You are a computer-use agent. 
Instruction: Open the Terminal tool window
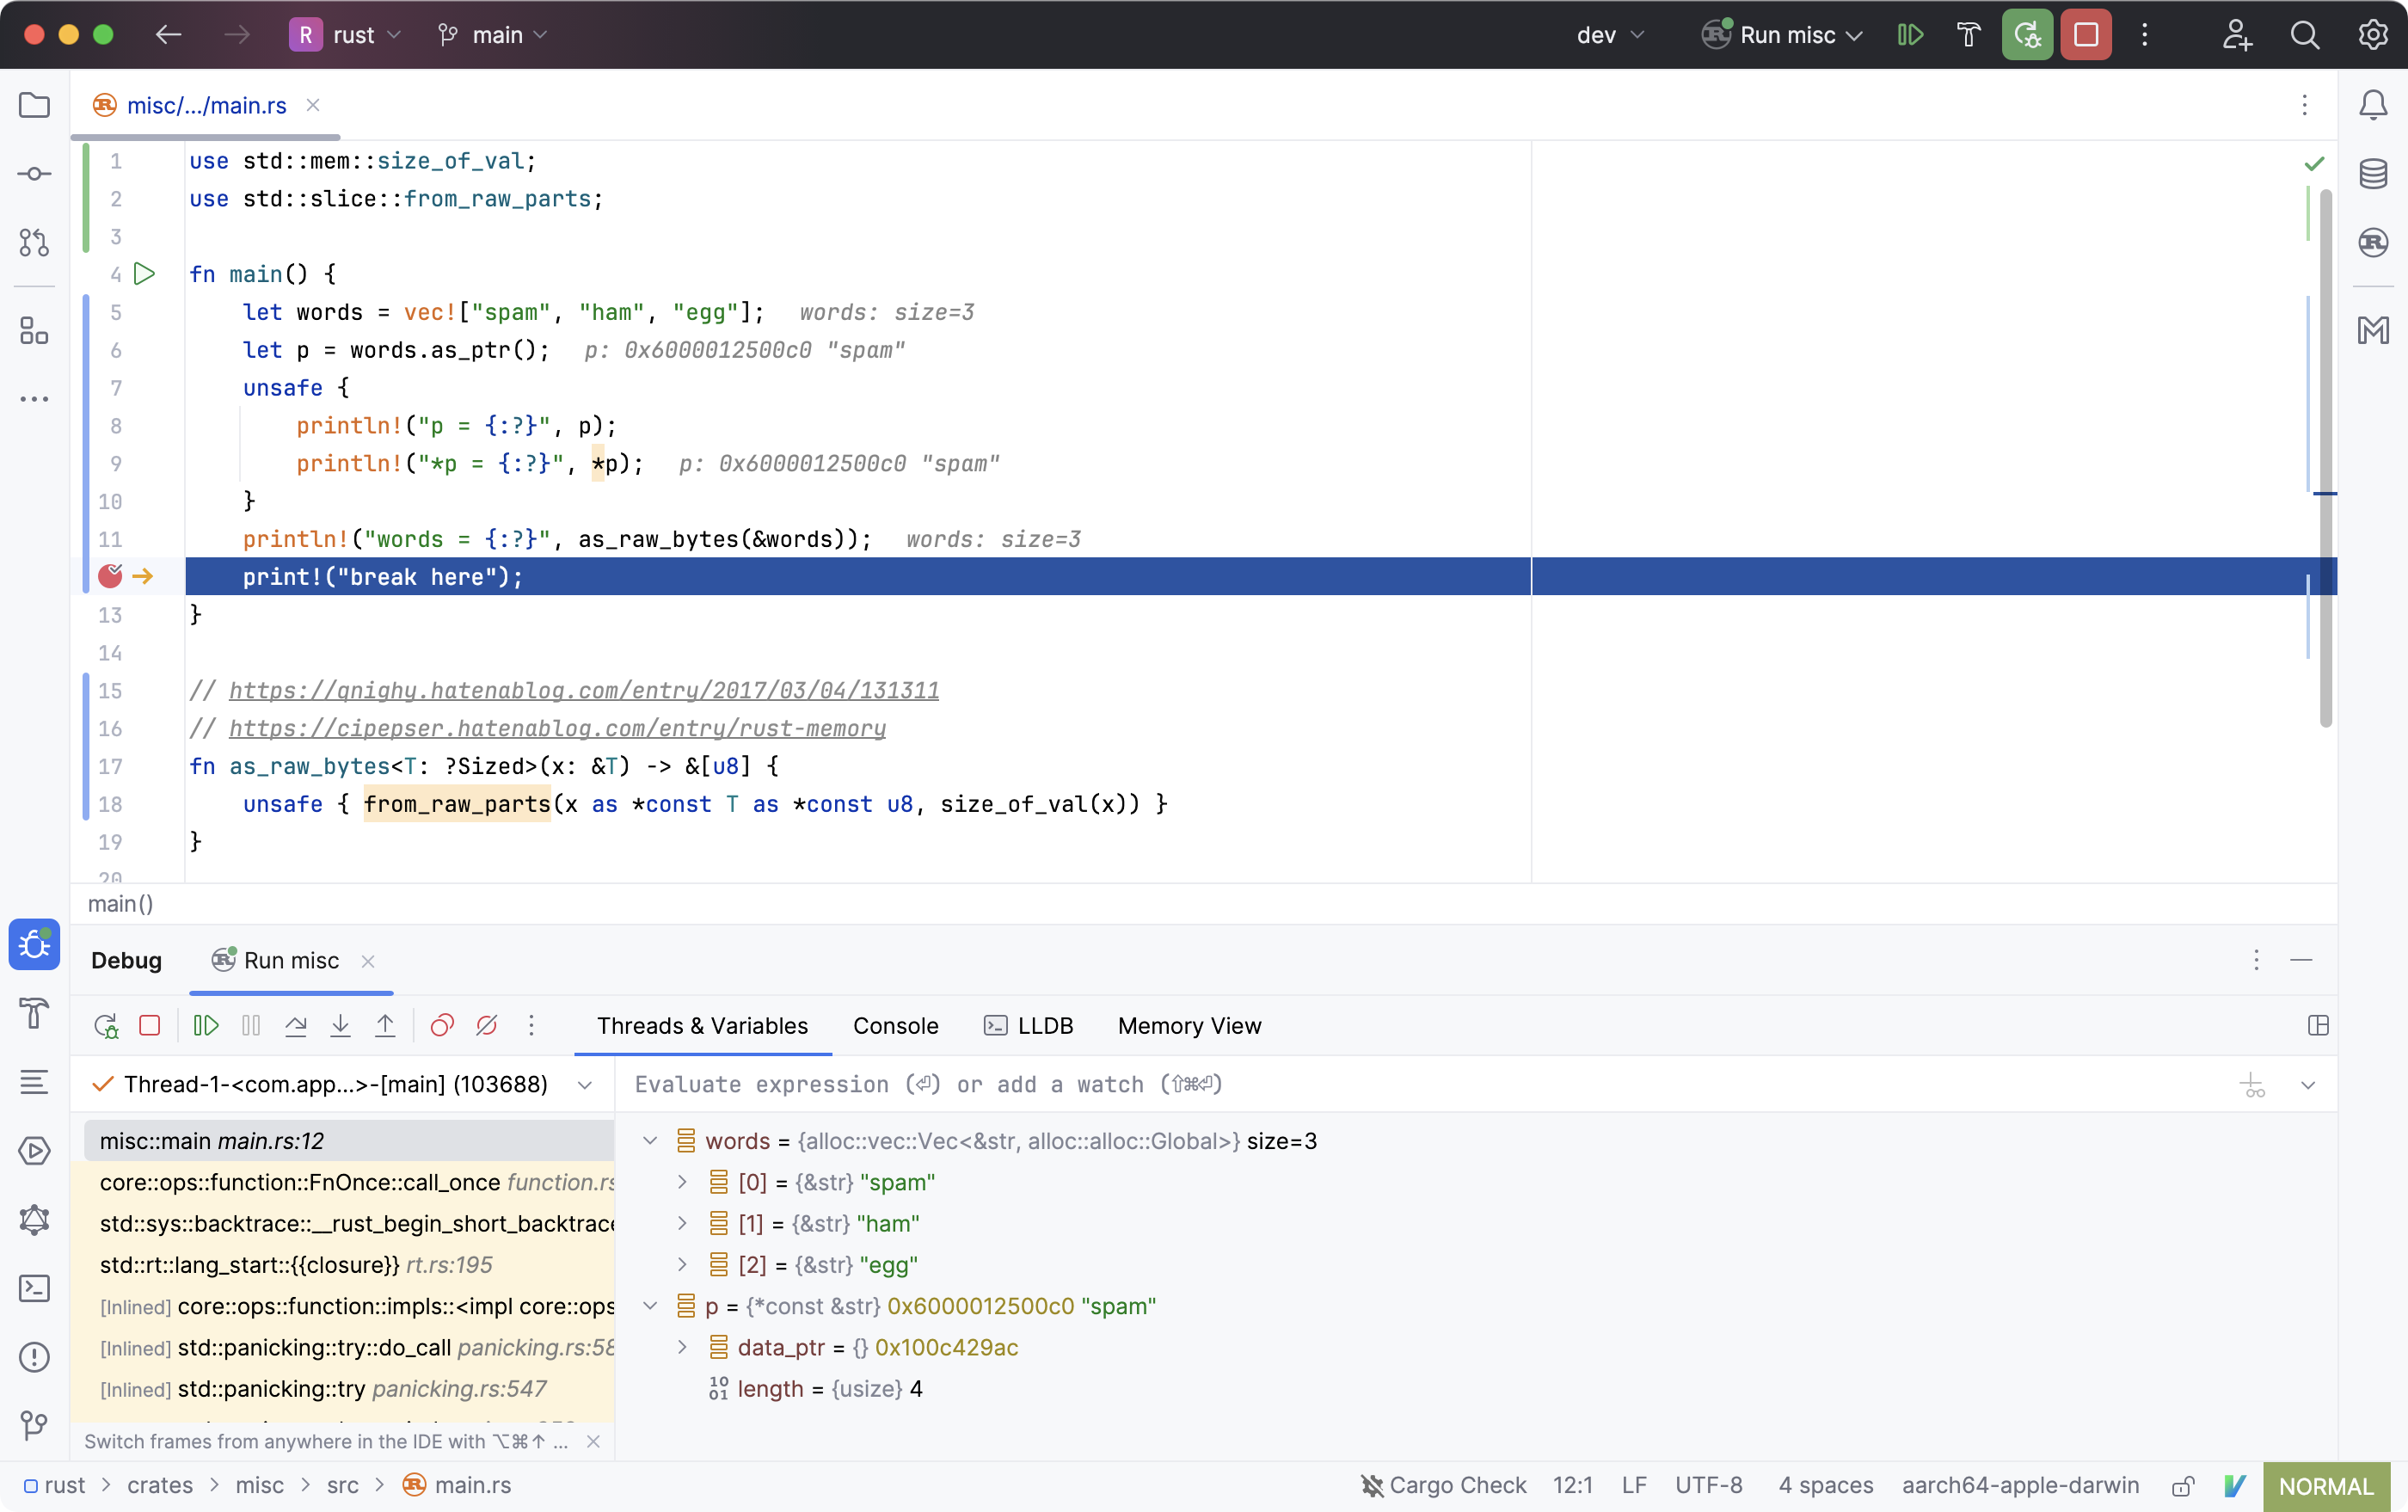tap(34, 1288)
